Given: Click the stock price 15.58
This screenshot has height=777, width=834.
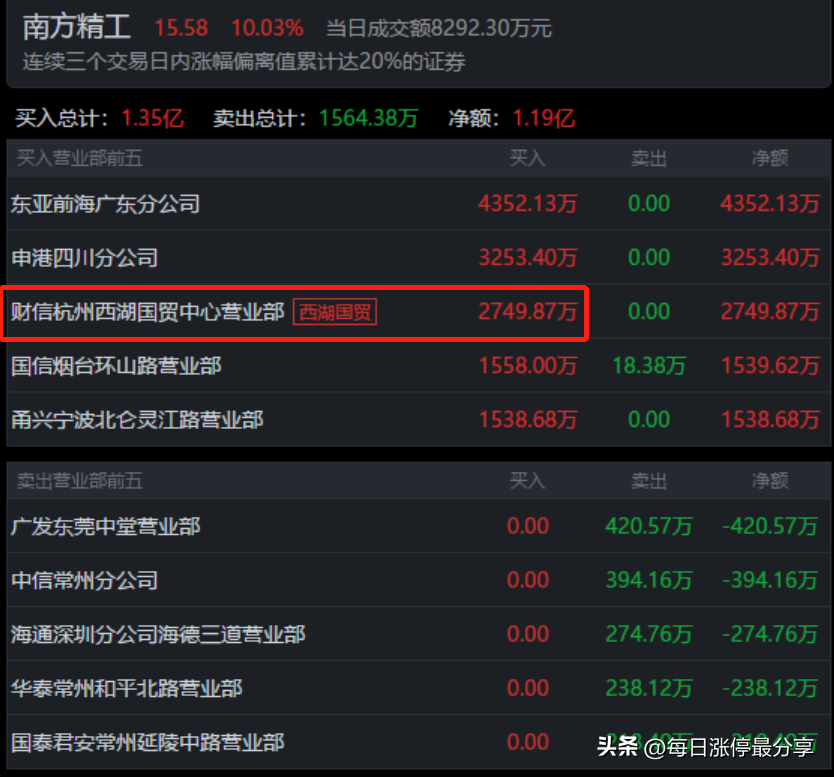Looking at the screenshot, I should pyautogui.click(x=181, y=28).
